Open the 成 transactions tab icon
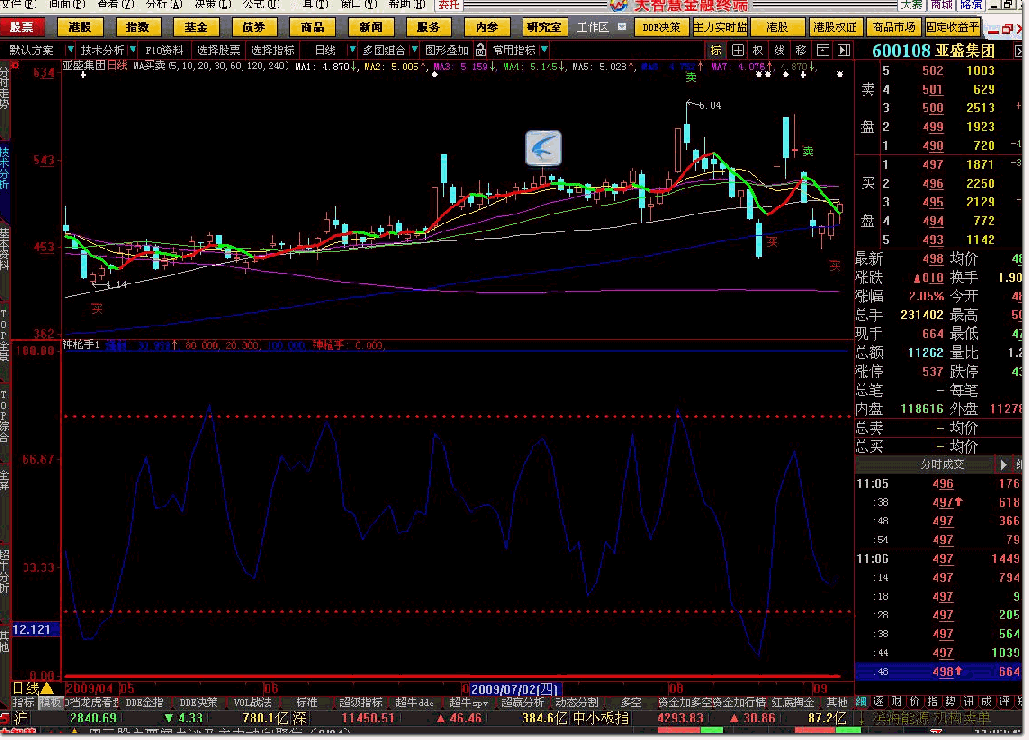The image size is (1029, 740). point(986,702)
